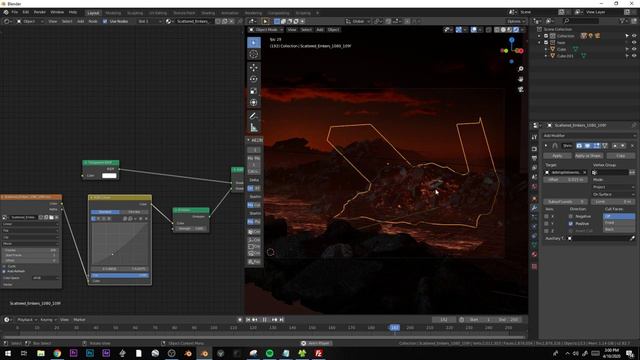Viewport: 640px width, 360px height.
Task: Select the Measure tool in viewport toolbar
Action: pos(253,128)
